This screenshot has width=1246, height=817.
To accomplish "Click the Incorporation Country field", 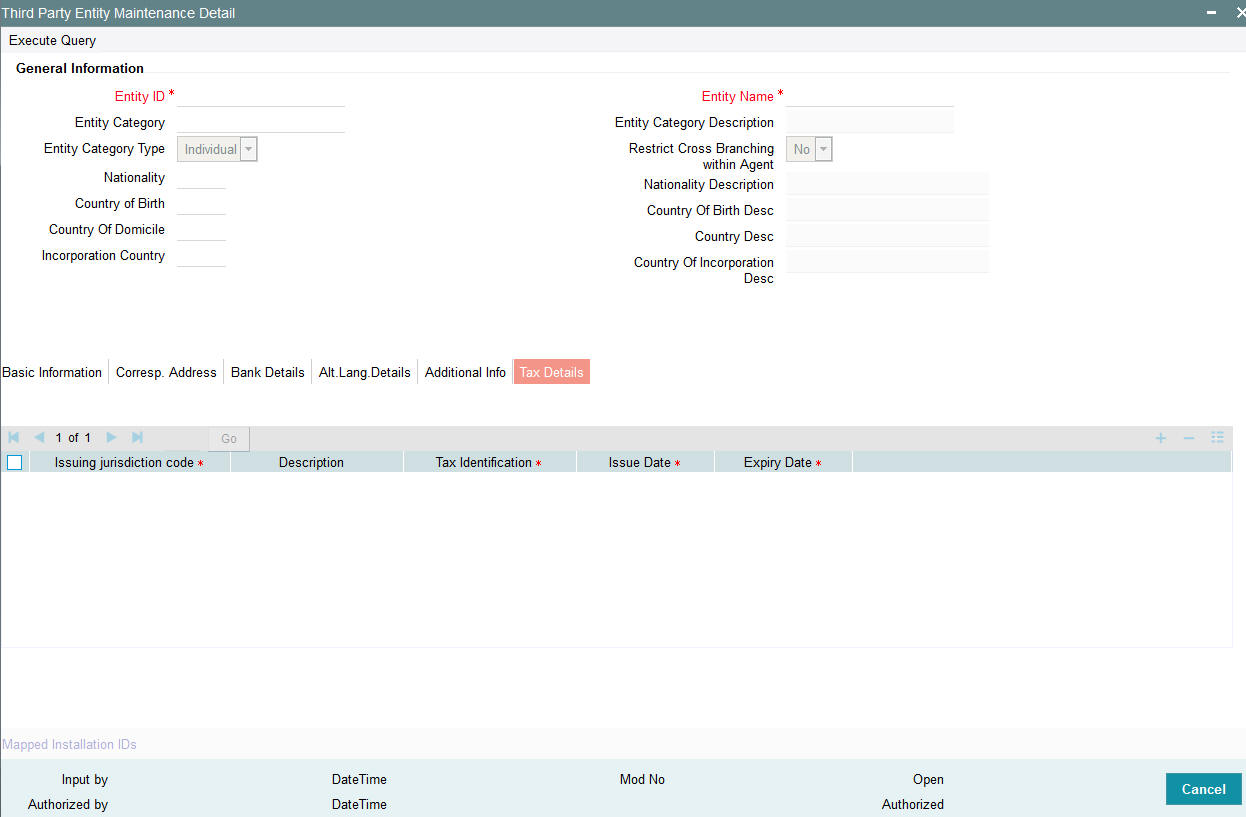I will pos(201,255).
